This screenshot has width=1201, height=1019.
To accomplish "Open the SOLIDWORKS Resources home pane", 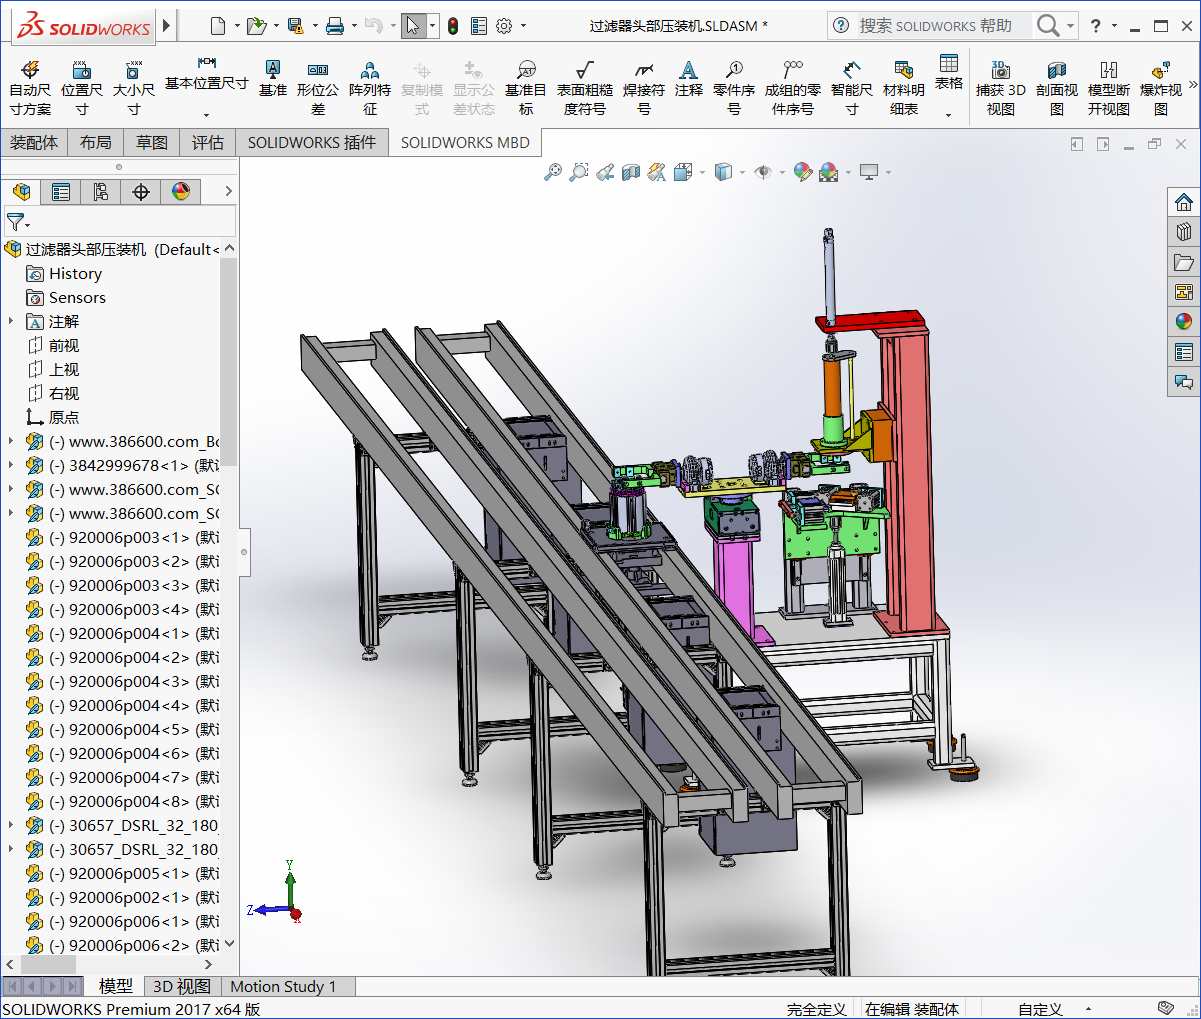I will [1184, 202].
